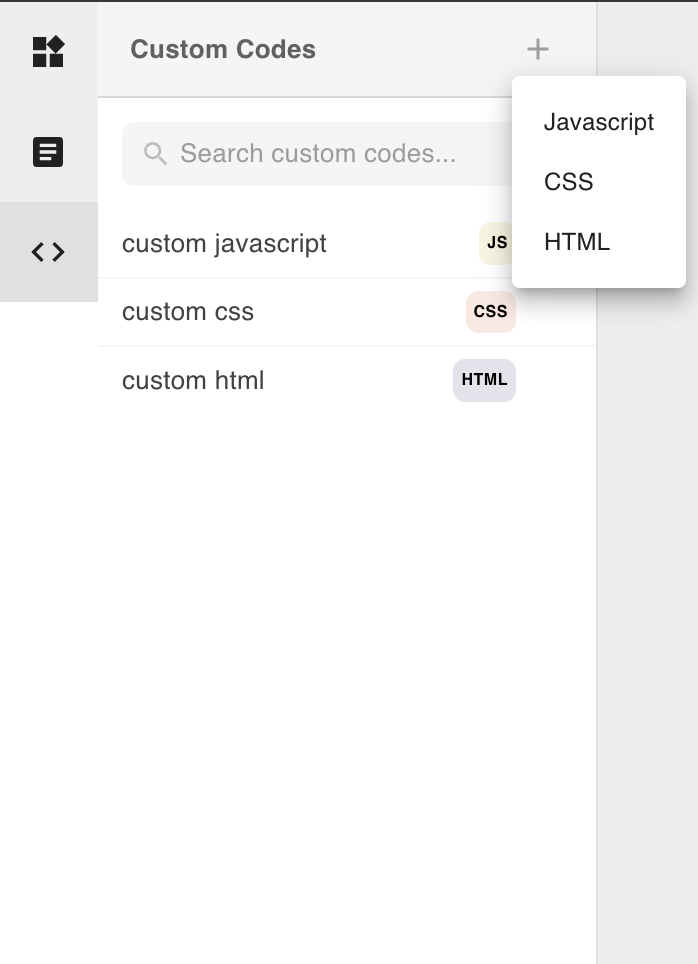Open the custom javascript entry
Viewport: 698px width, 964px height.
224,244
